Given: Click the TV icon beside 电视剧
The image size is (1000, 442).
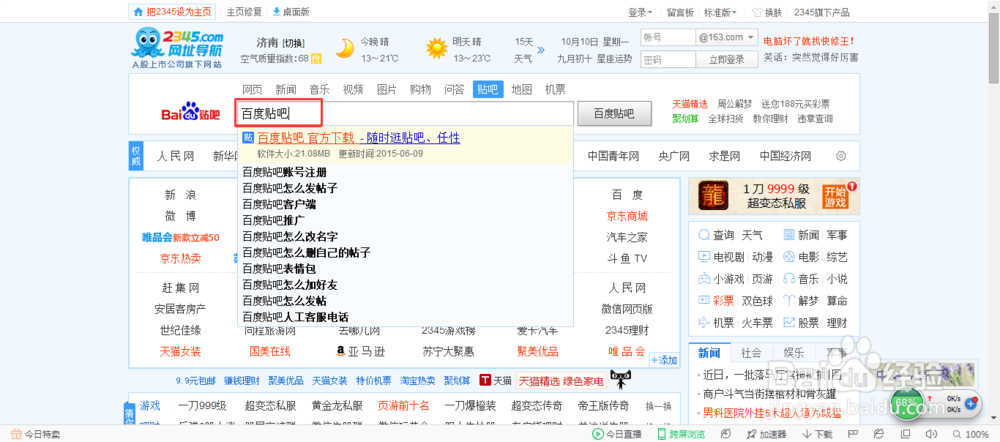Looking at the screenshot, I should coord(703,257).
